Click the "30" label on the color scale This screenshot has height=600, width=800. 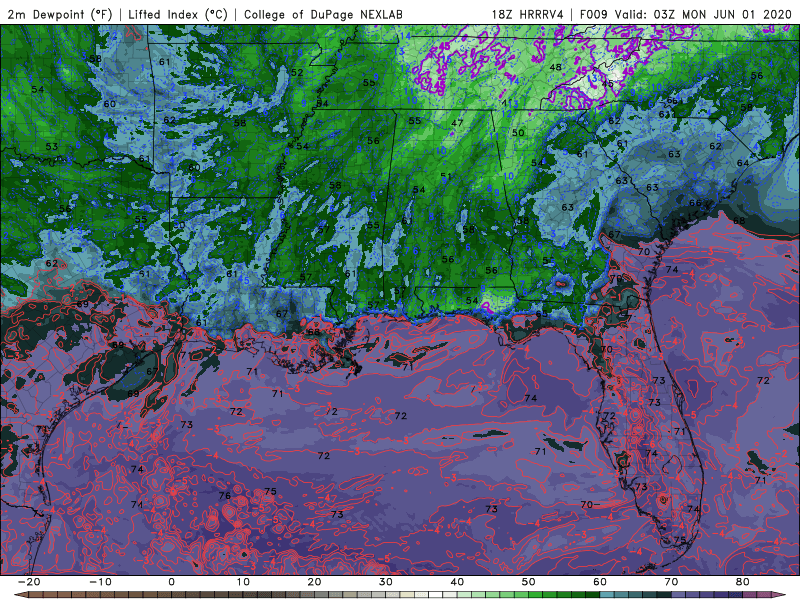pos(386,582)
